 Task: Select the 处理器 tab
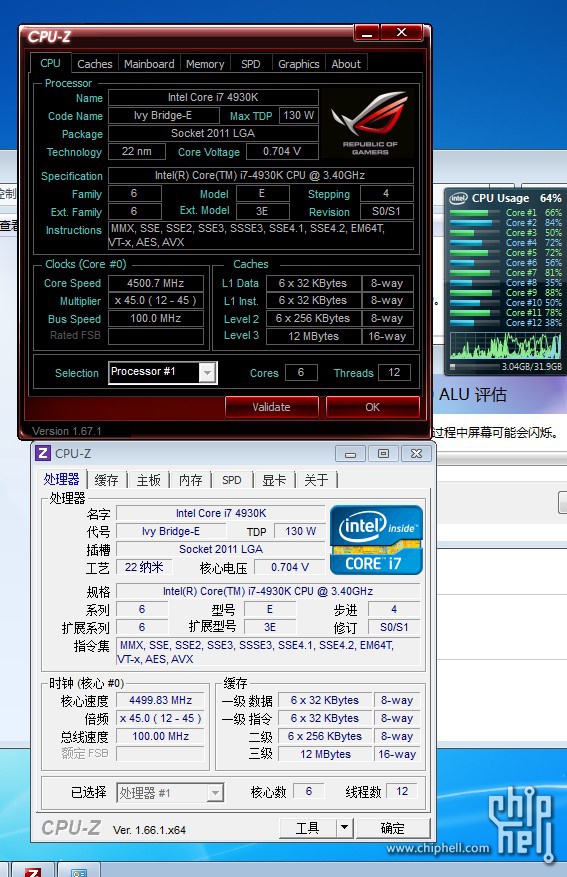click(62, 479)
